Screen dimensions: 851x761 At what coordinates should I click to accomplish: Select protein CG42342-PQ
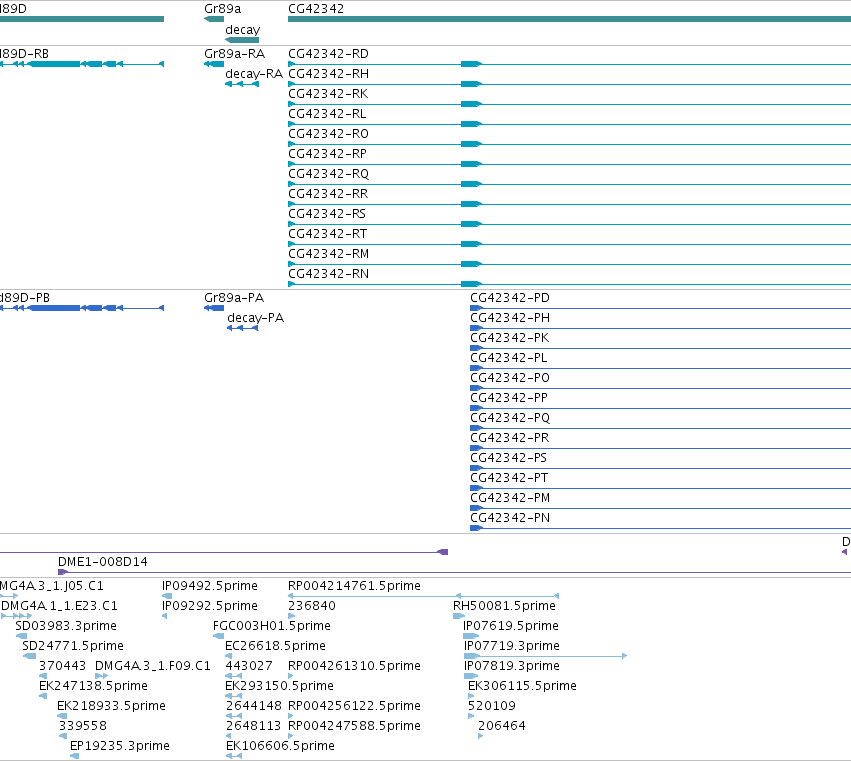[x=510, y=418]
